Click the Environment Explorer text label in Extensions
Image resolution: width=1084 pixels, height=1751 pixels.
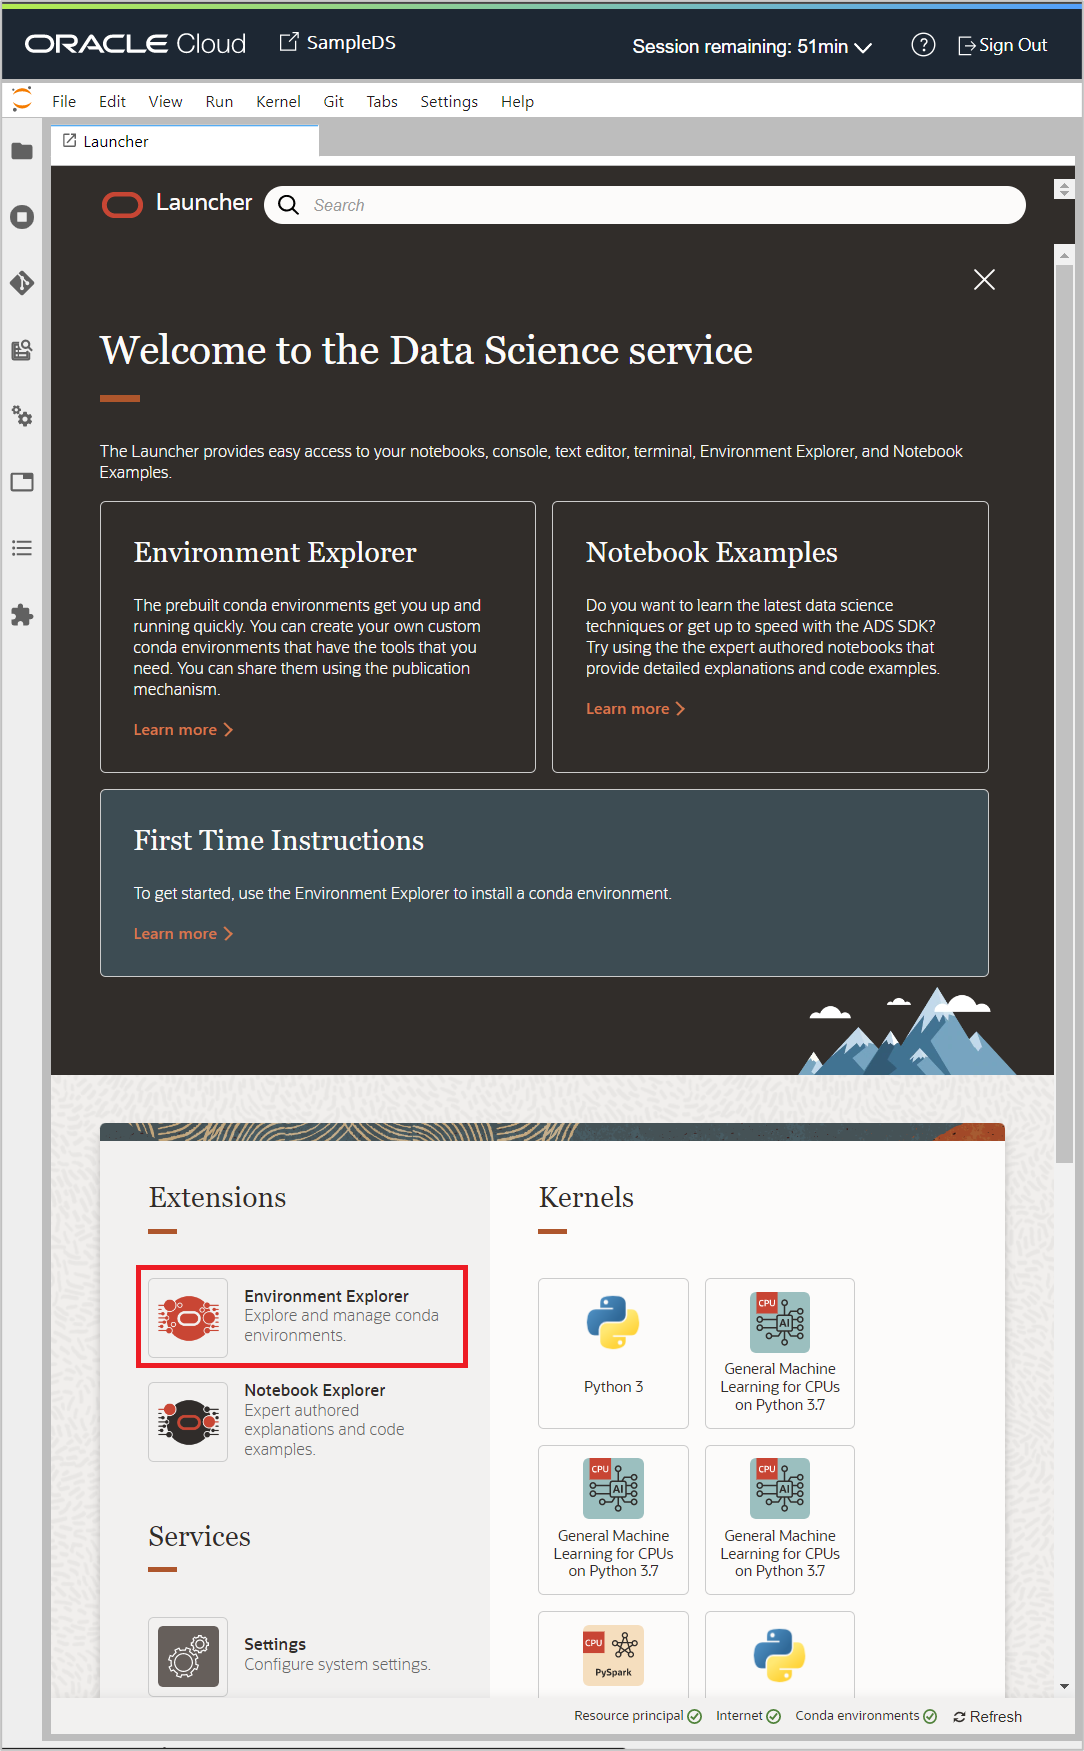[326, 1296]
